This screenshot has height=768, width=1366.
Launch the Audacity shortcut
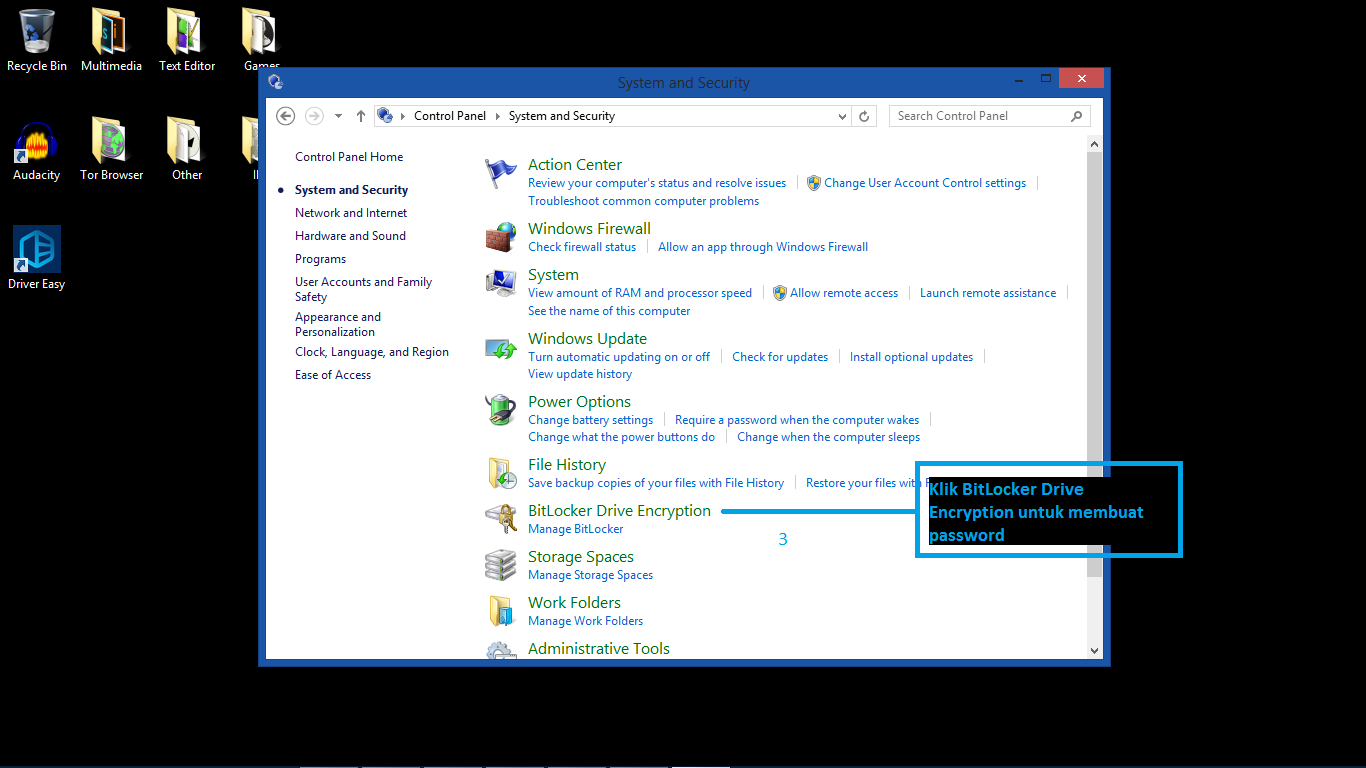pyautogui.click(x=37, y=150)
